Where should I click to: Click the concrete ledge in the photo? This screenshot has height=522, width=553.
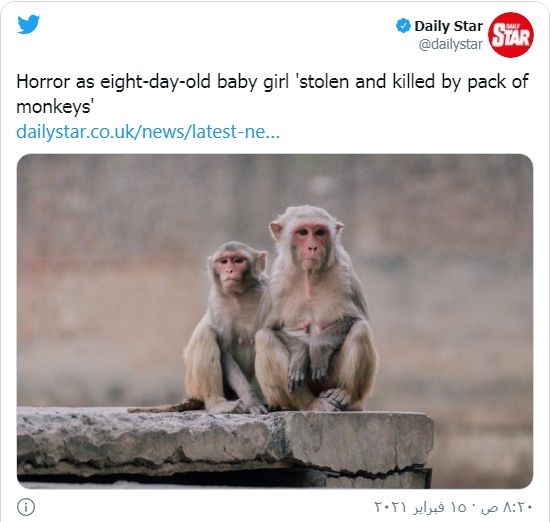[225, 446]
